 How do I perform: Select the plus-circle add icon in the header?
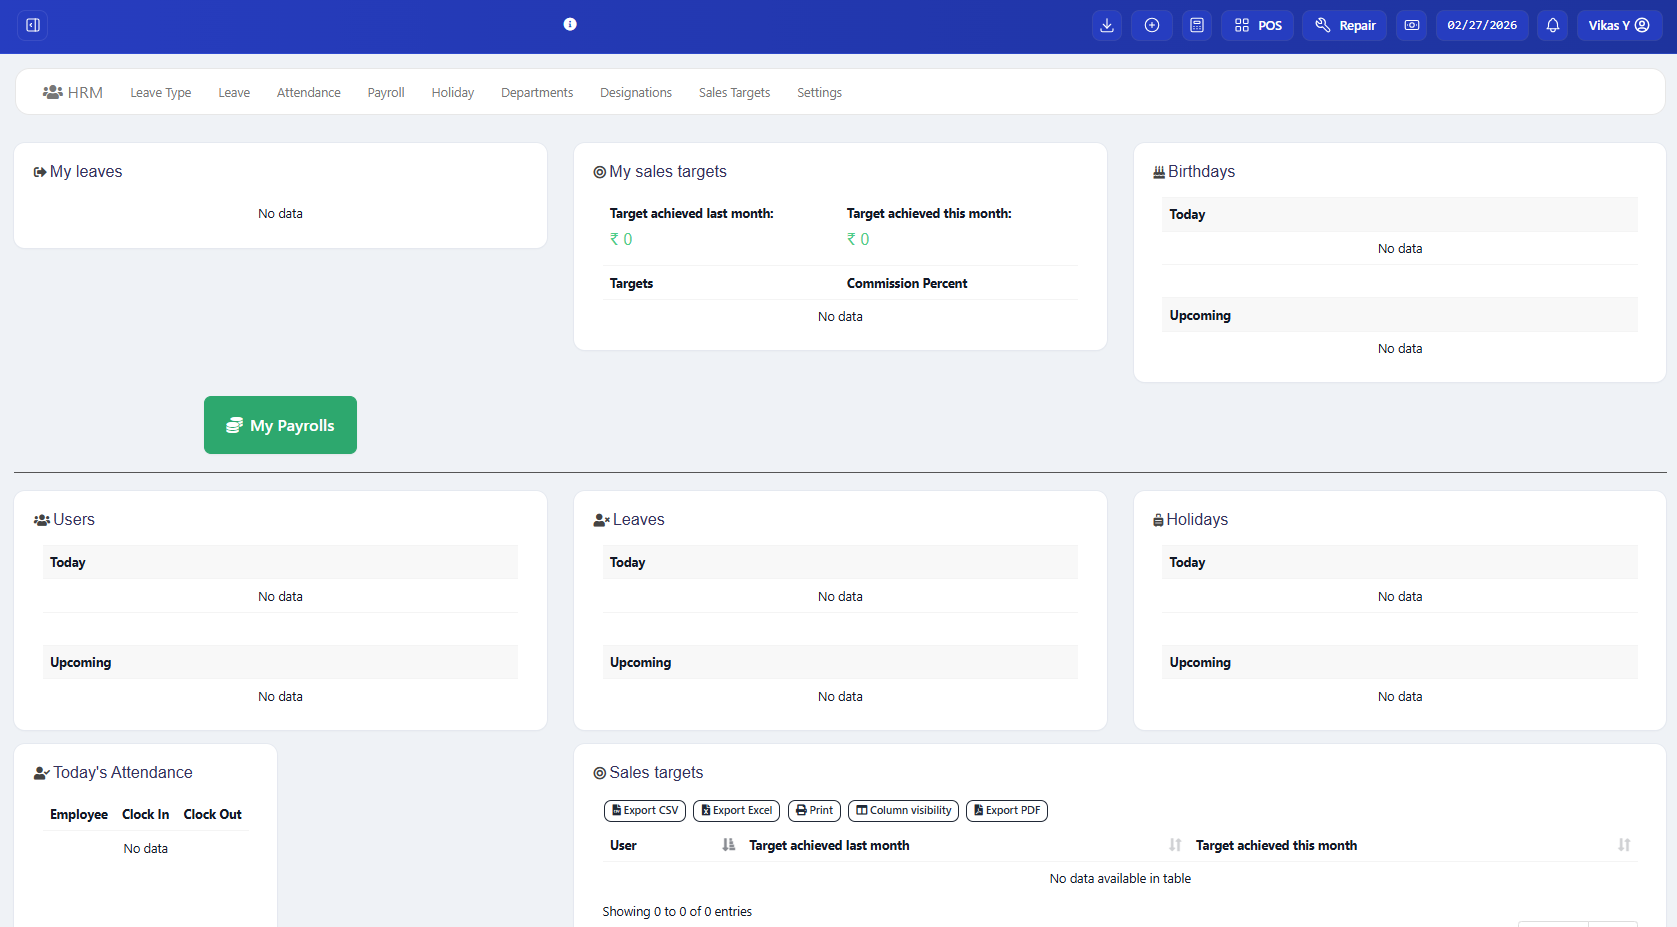1151,25
